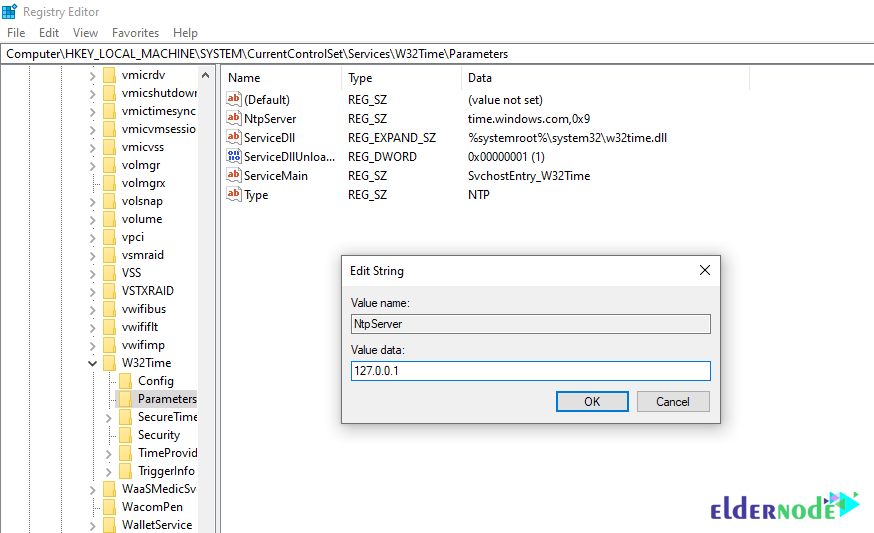Expand the vwififlt key chevron

tap(93, 328)
